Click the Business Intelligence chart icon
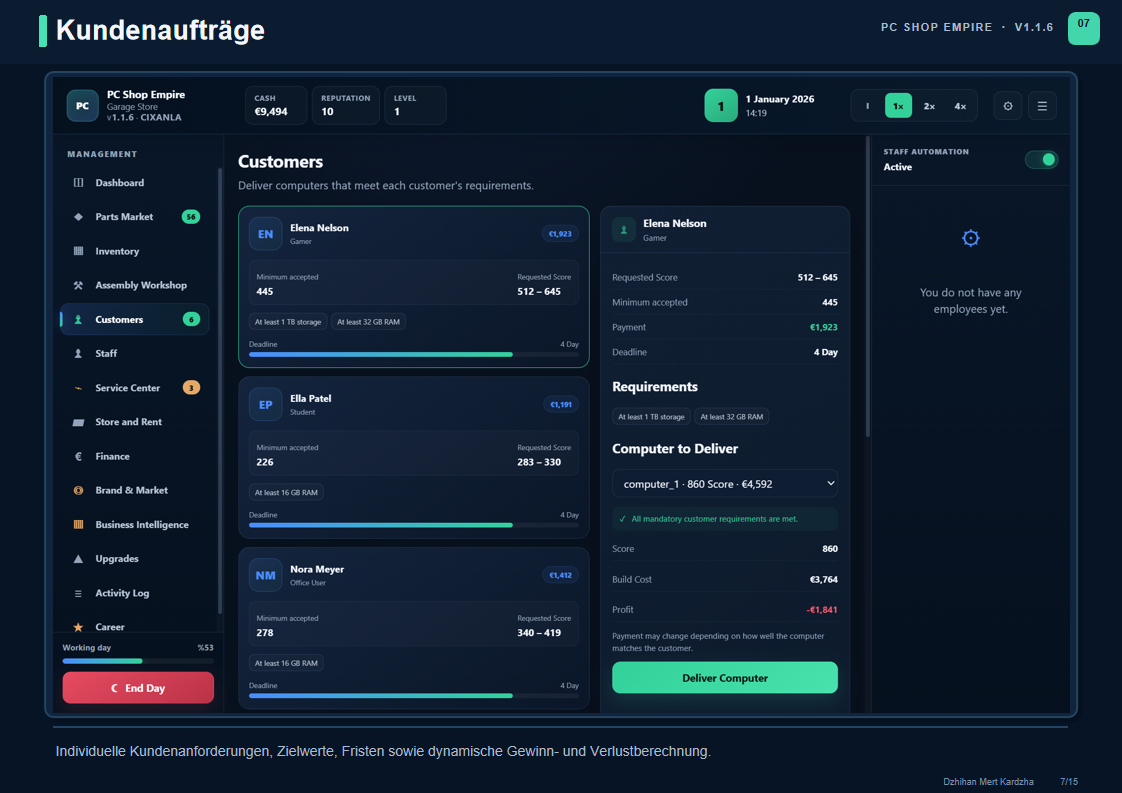Image resolution: width=1122 pixels, height=793 pixels. (x=79, y=525)
